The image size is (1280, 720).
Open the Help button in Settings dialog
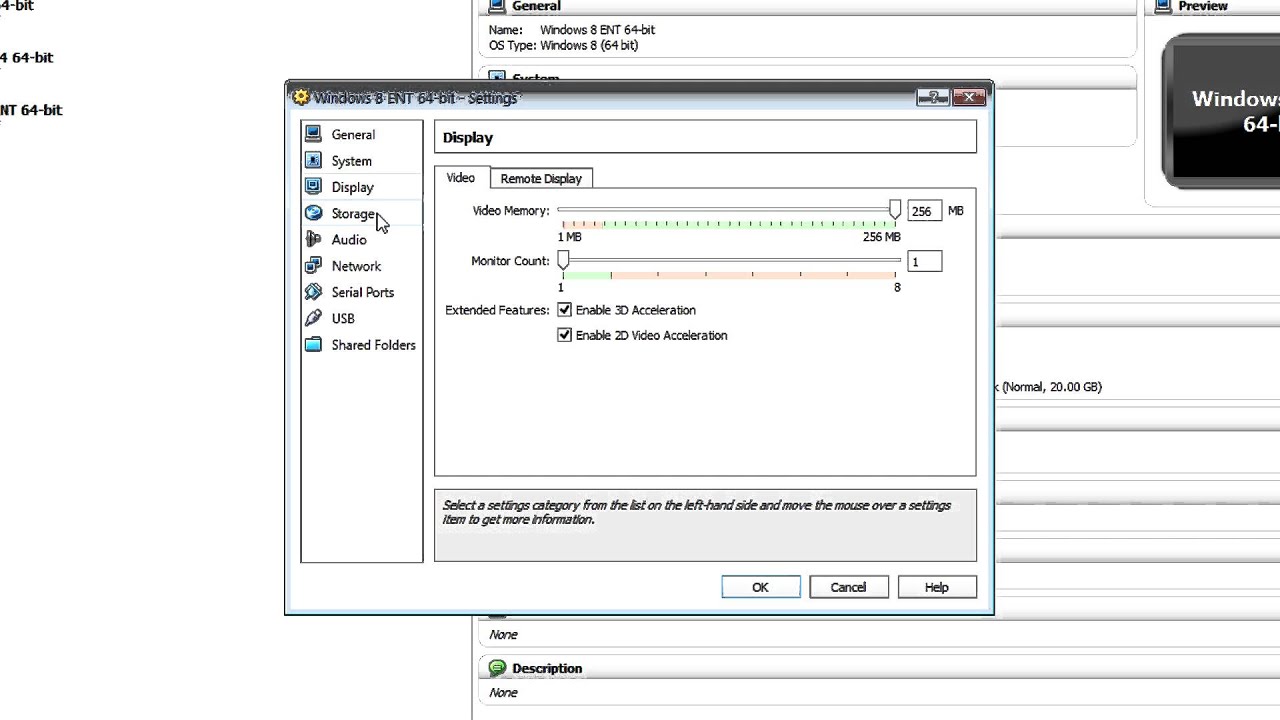(937, 587)
